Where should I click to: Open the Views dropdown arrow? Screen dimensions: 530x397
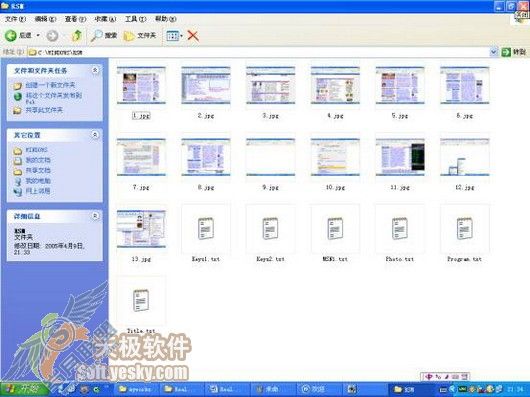point(182,36)
